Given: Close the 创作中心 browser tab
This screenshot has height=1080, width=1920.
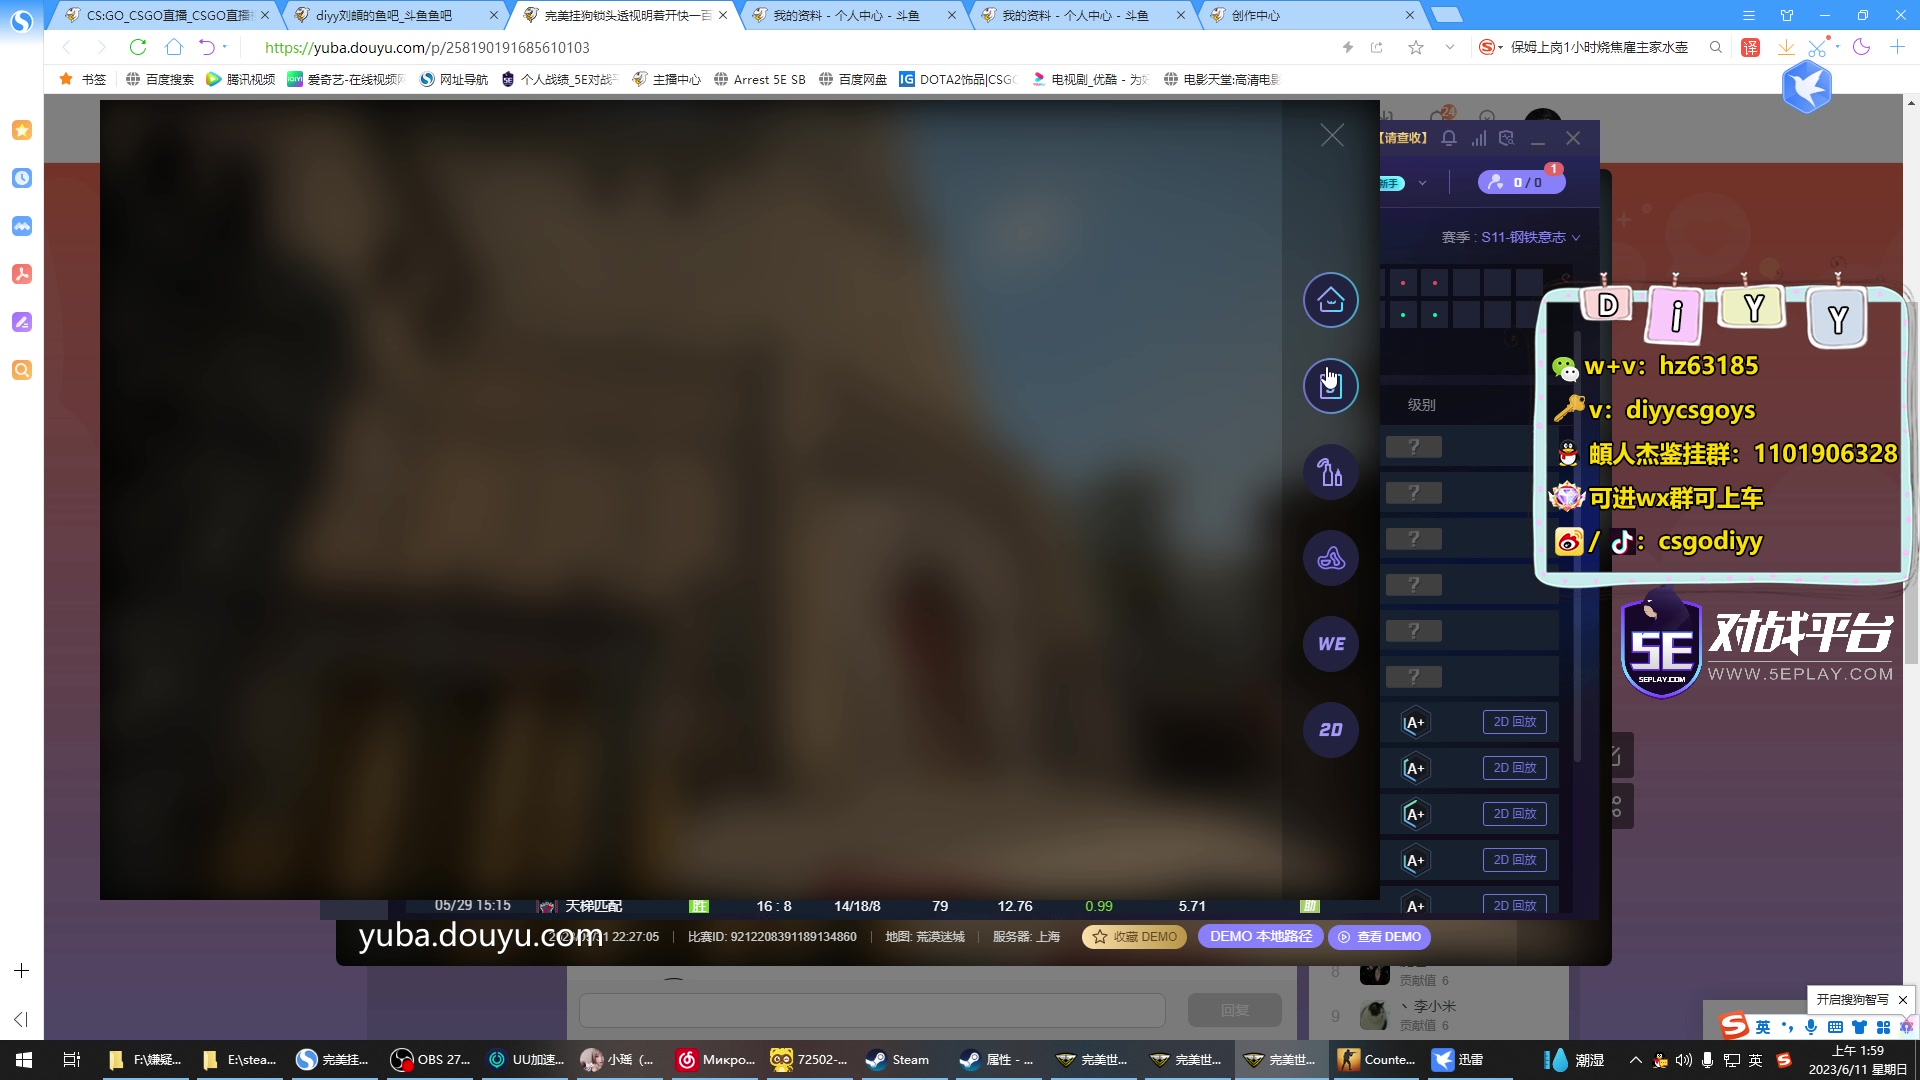Looking at the screenshot, I should pos(1410,15).
